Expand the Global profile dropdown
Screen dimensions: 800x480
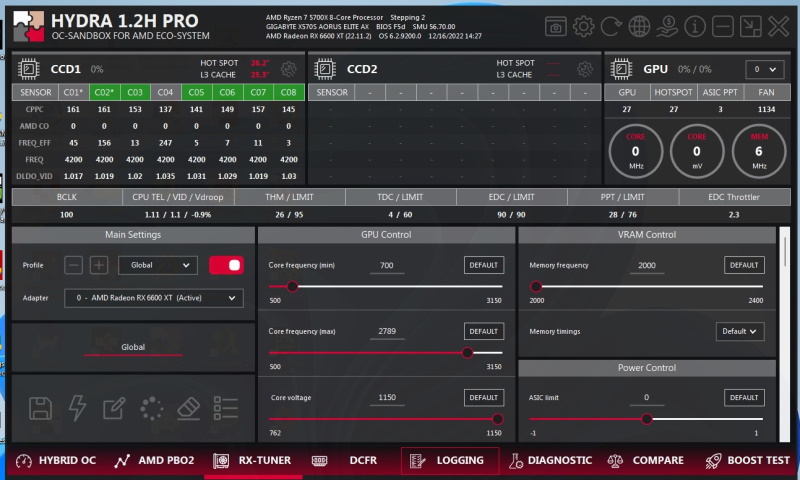(158, 265)
